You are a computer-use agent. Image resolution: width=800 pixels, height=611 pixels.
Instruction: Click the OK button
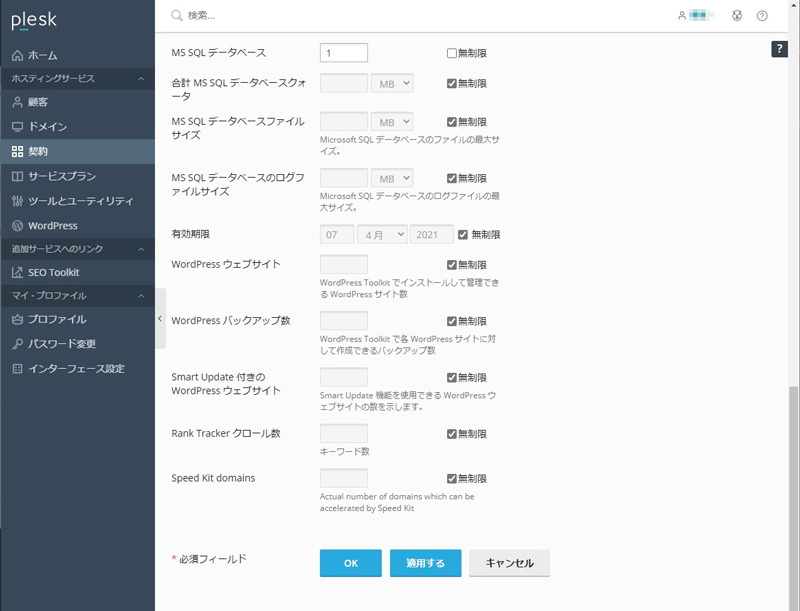coord(351,563)
